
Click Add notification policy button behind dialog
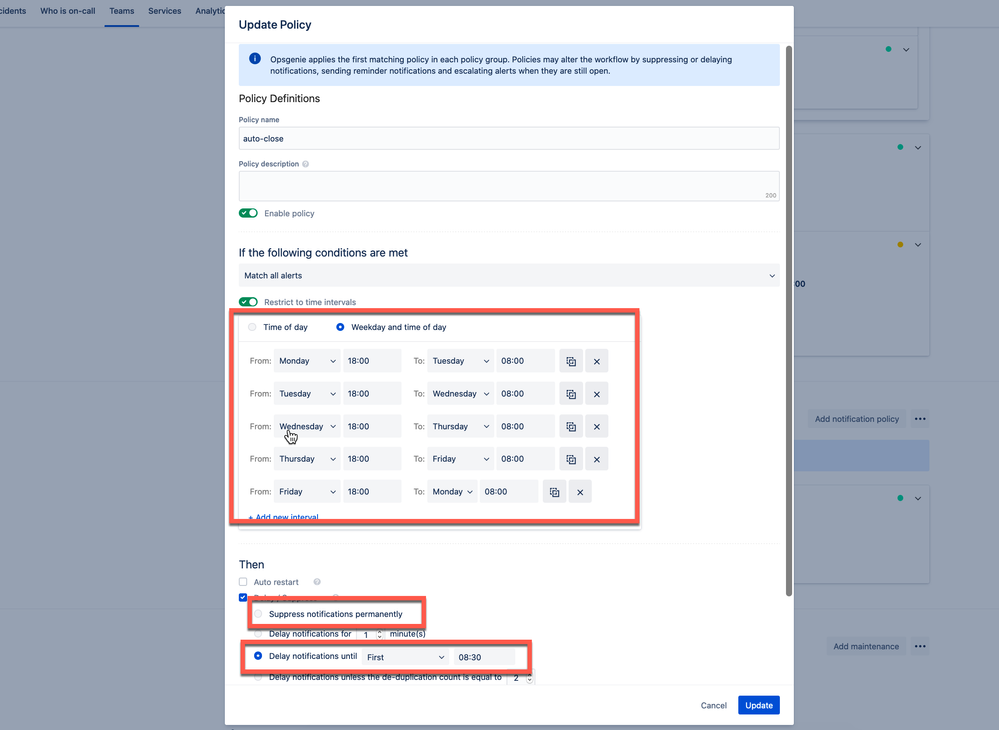pyautogui.click(x=856, y=419)
